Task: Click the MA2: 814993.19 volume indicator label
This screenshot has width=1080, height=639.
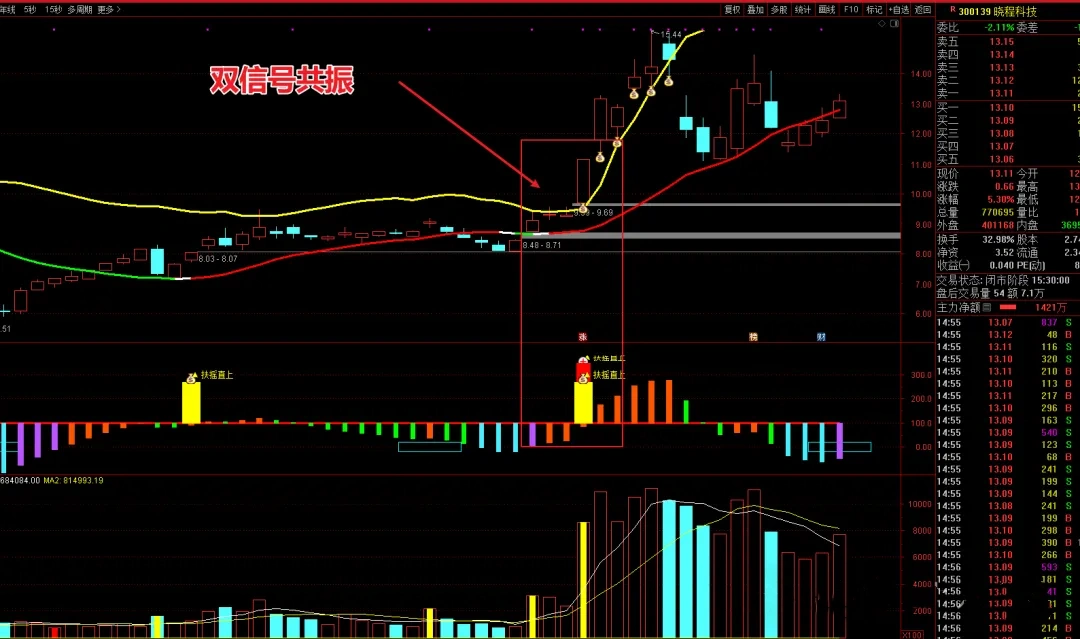Action: (x=74, y=480)
